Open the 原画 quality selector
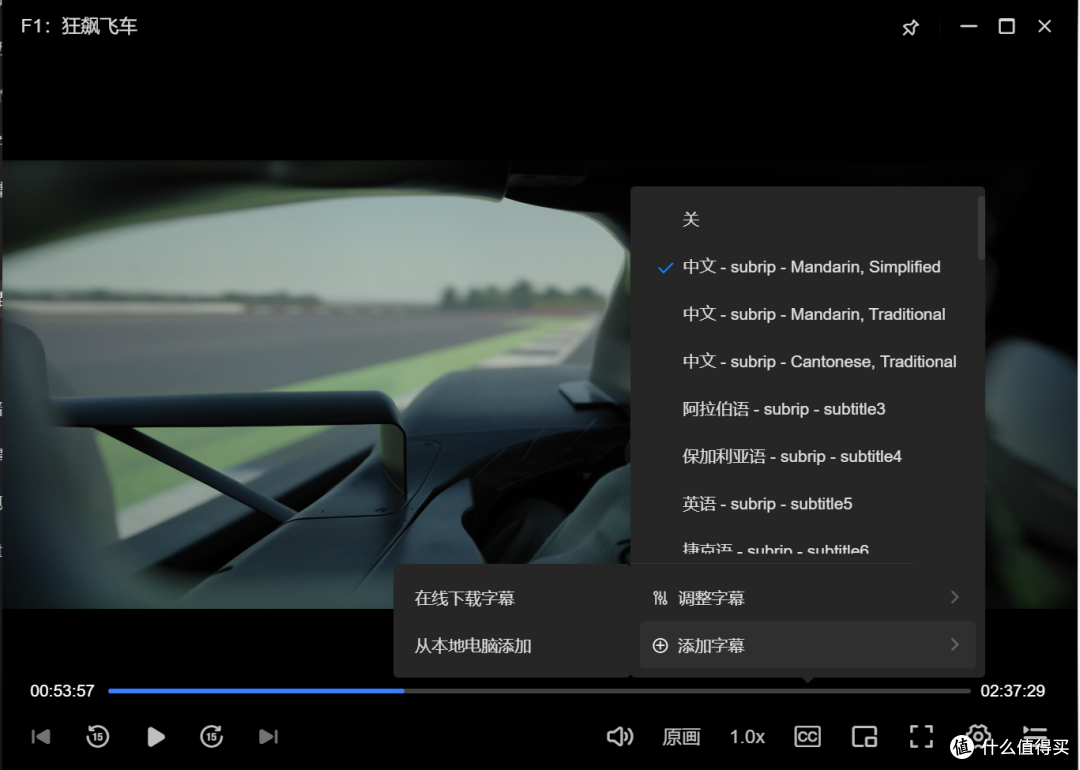 coord(681,737)
